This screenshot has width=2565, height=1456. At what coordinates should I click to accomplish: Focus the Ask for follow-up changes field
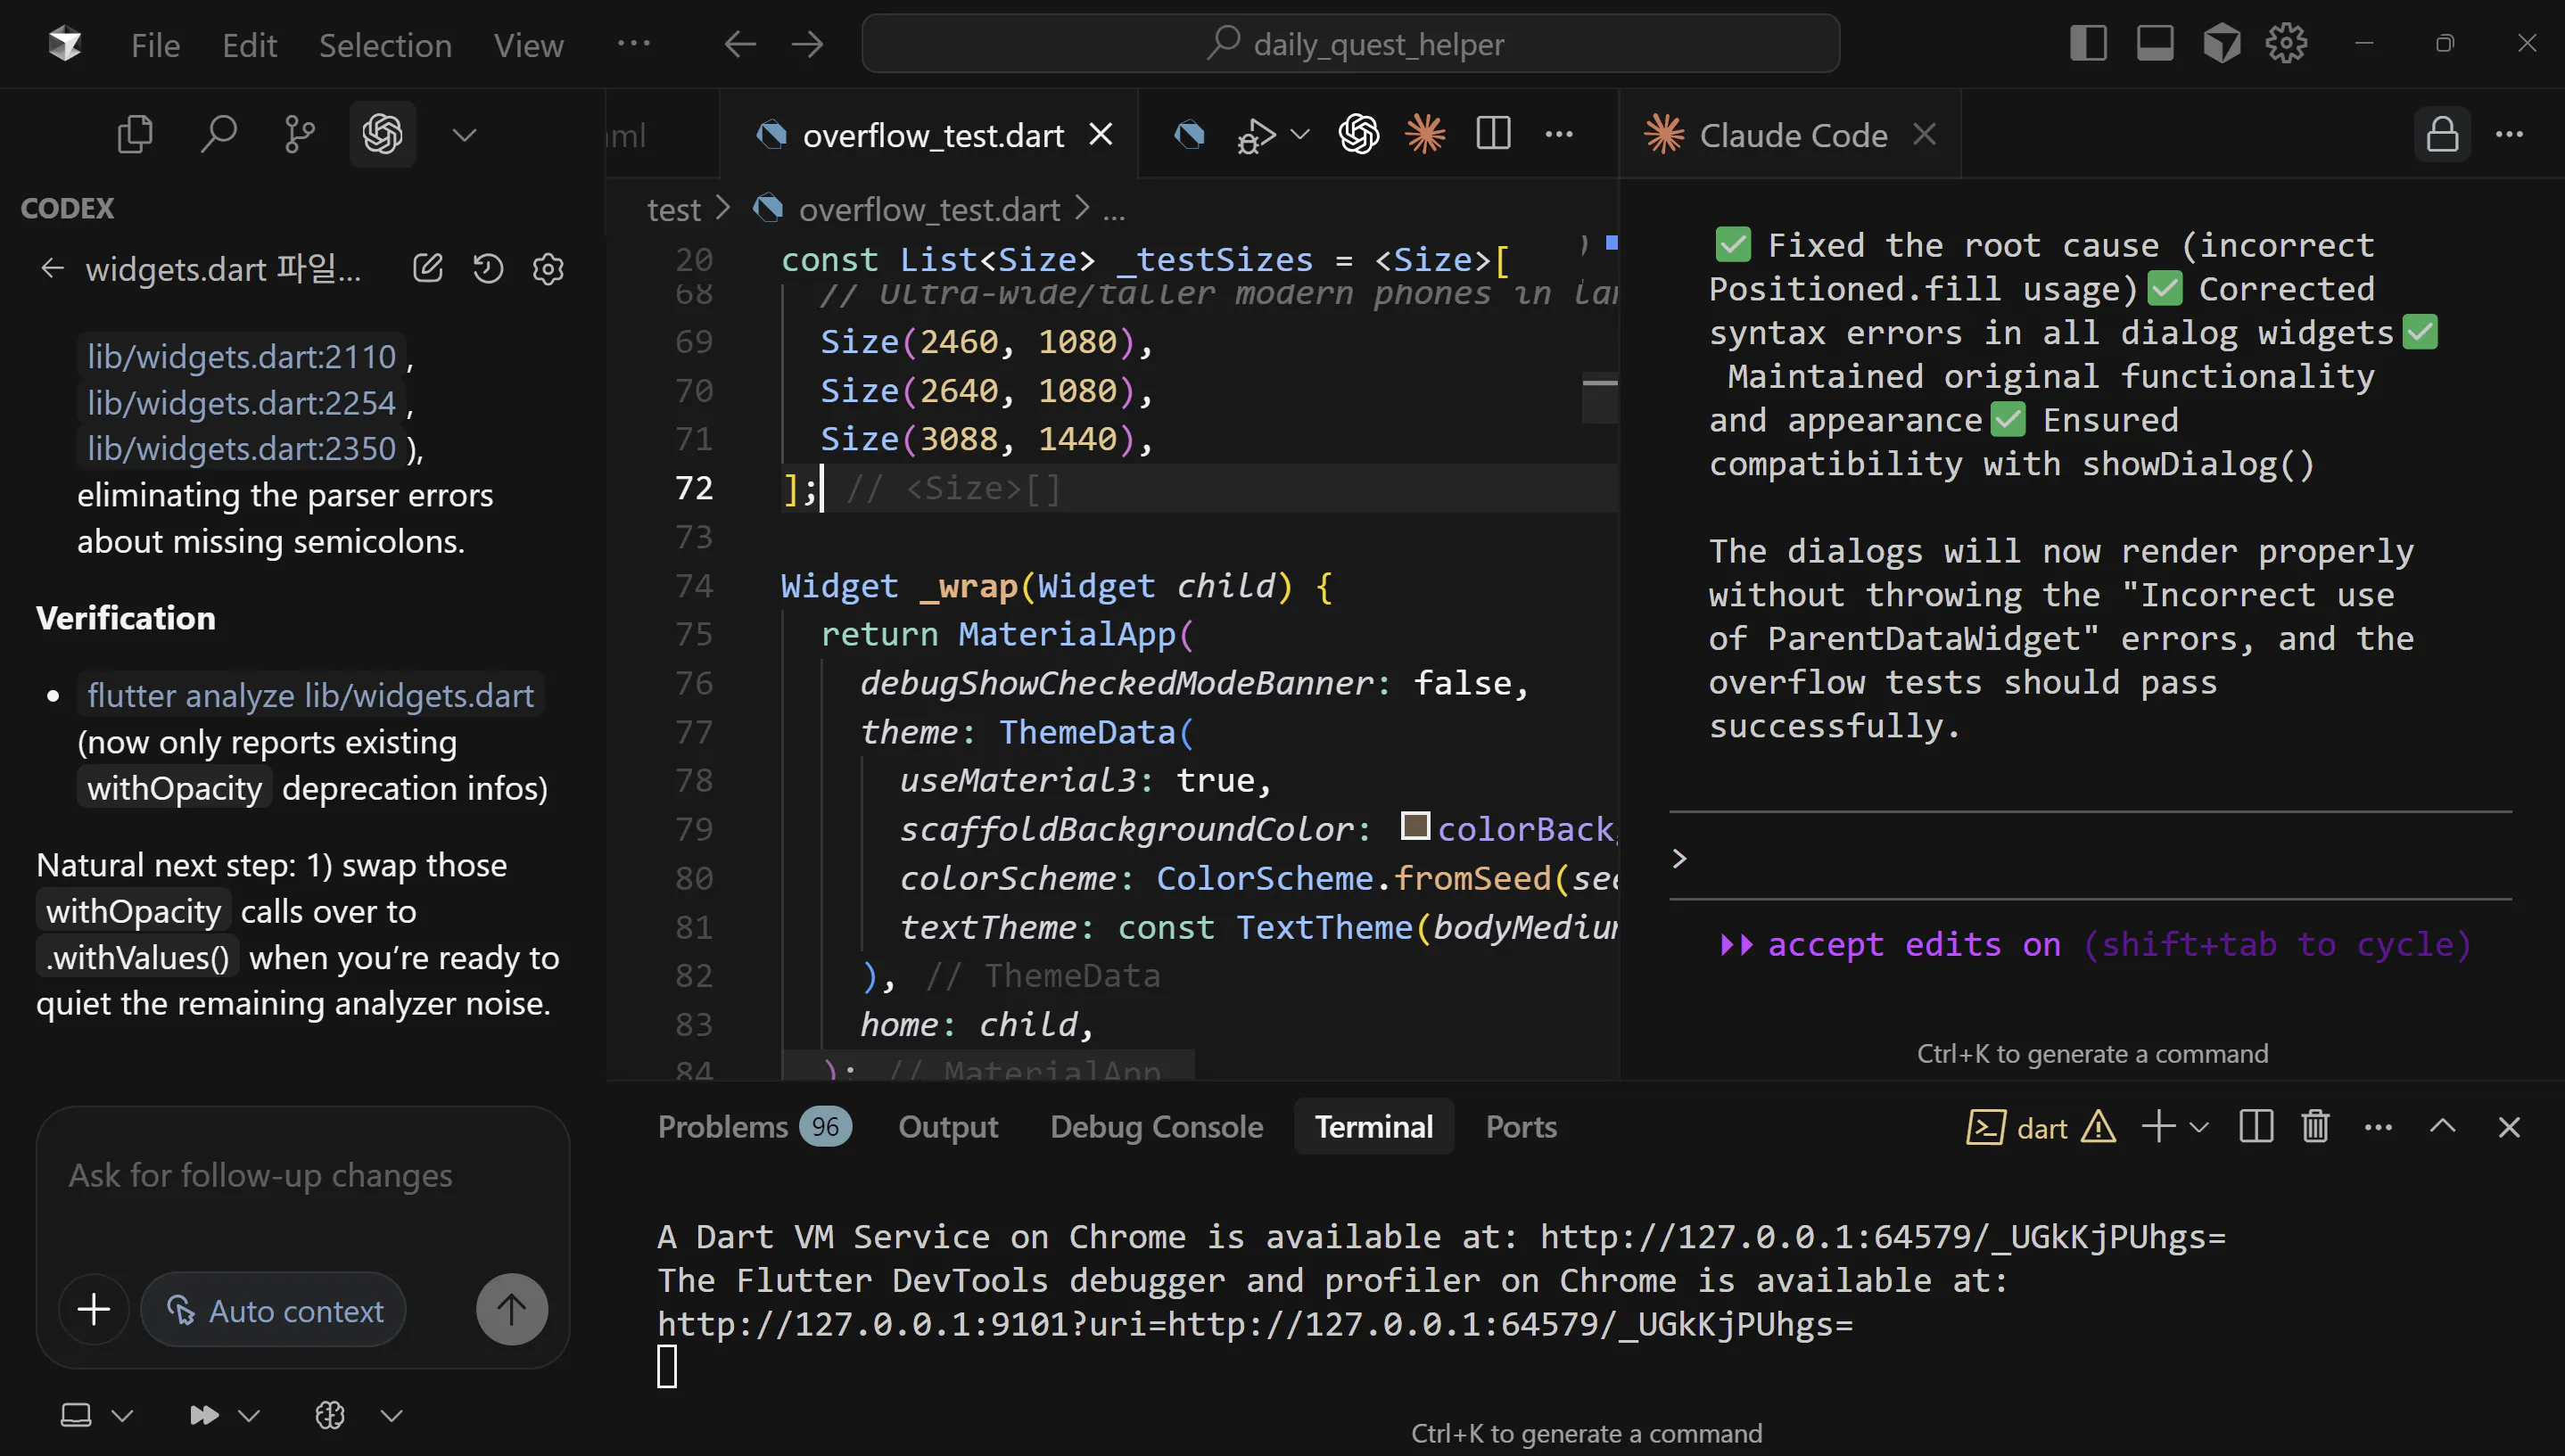(x=303, y=1176)
